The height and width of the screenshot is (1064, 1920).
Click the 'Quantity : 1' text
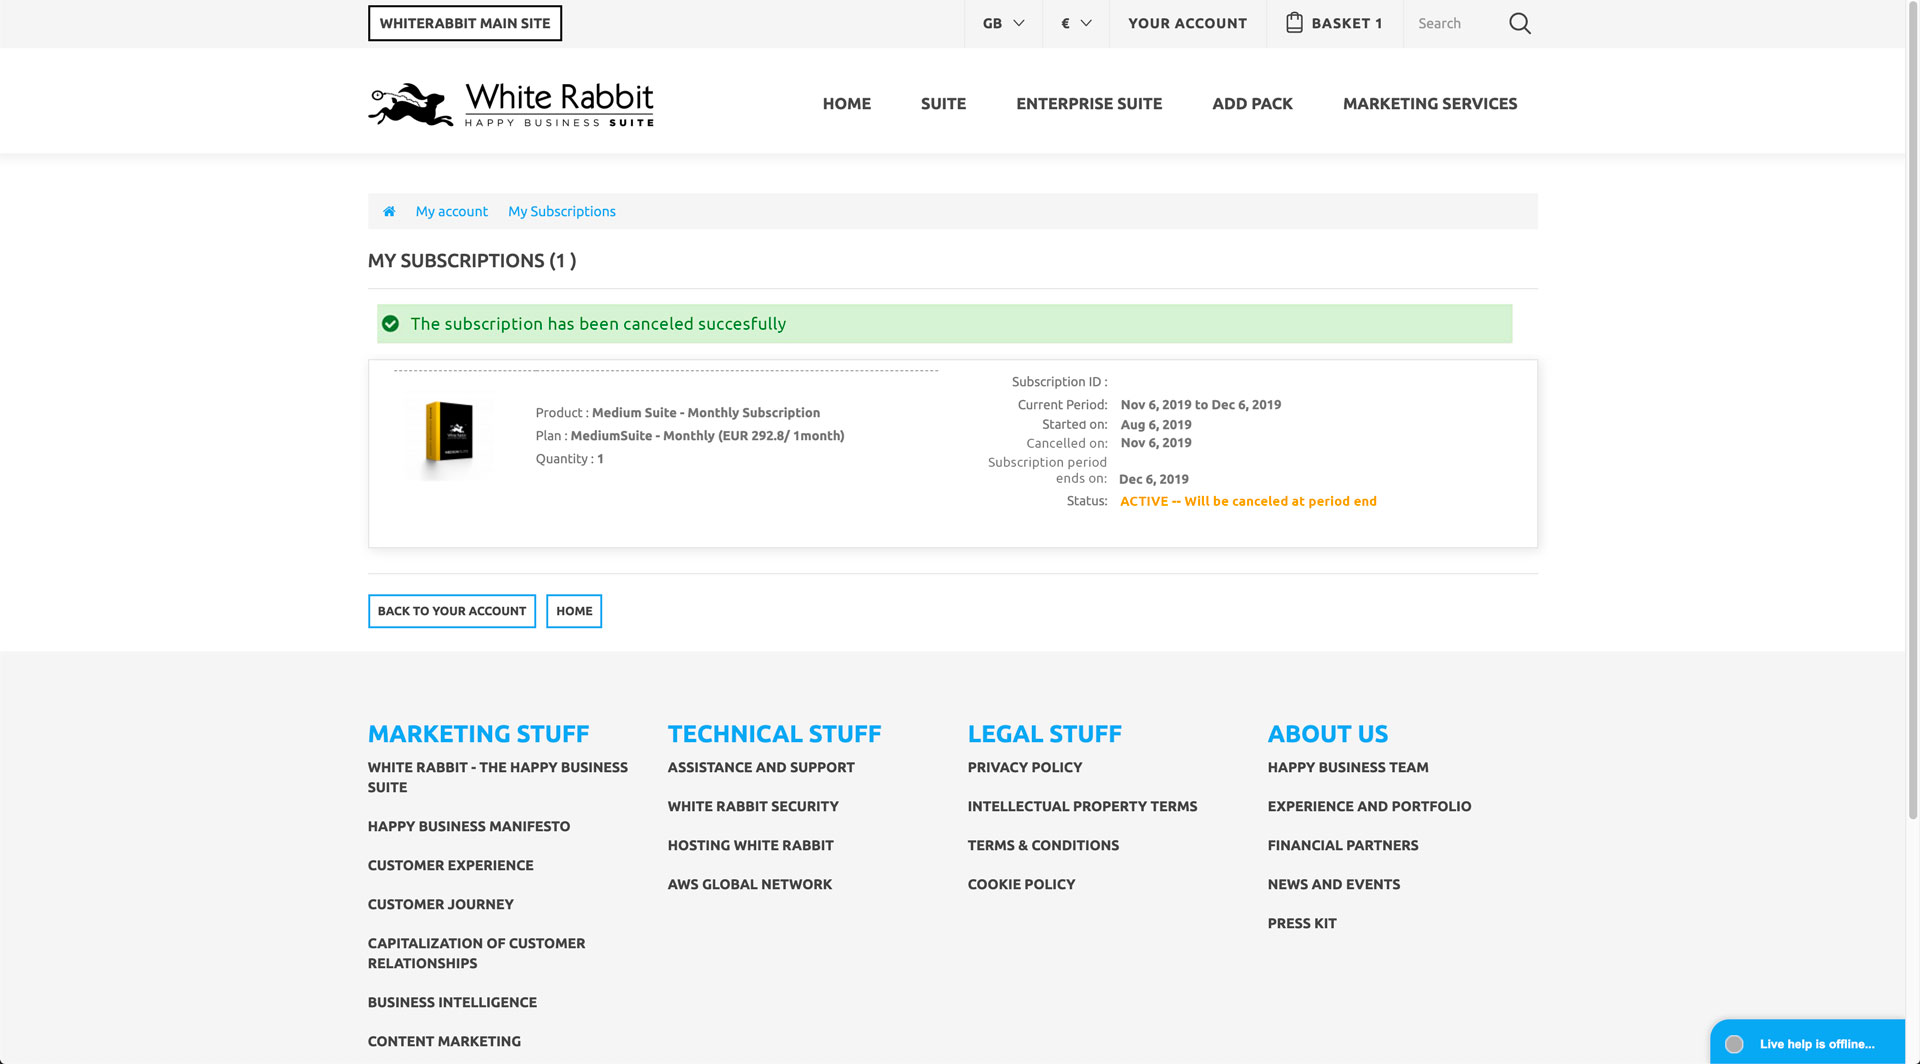[x=569, y=459]
